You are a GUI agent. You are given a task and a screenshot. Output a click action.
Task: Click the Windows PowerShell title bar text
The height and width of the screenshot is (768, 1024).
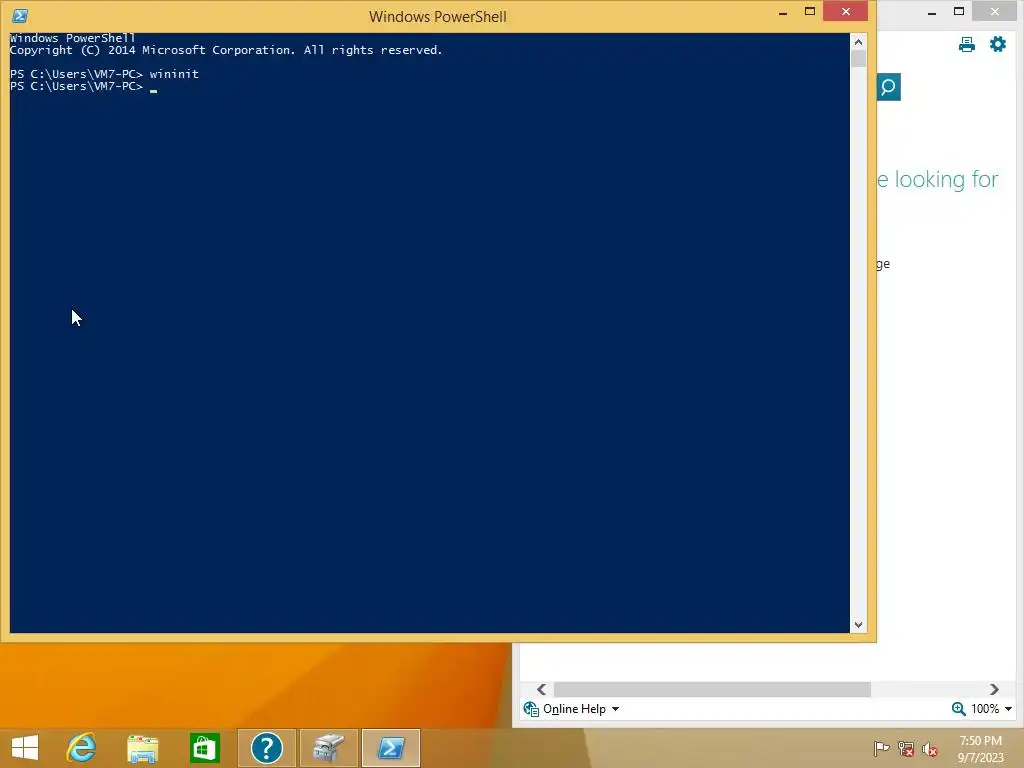pyautogui.click(x=438, y=16)
